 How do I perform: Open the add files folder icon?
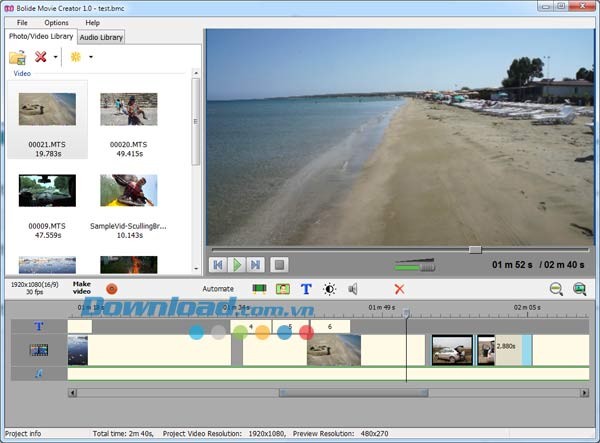[x=17, y=57]
